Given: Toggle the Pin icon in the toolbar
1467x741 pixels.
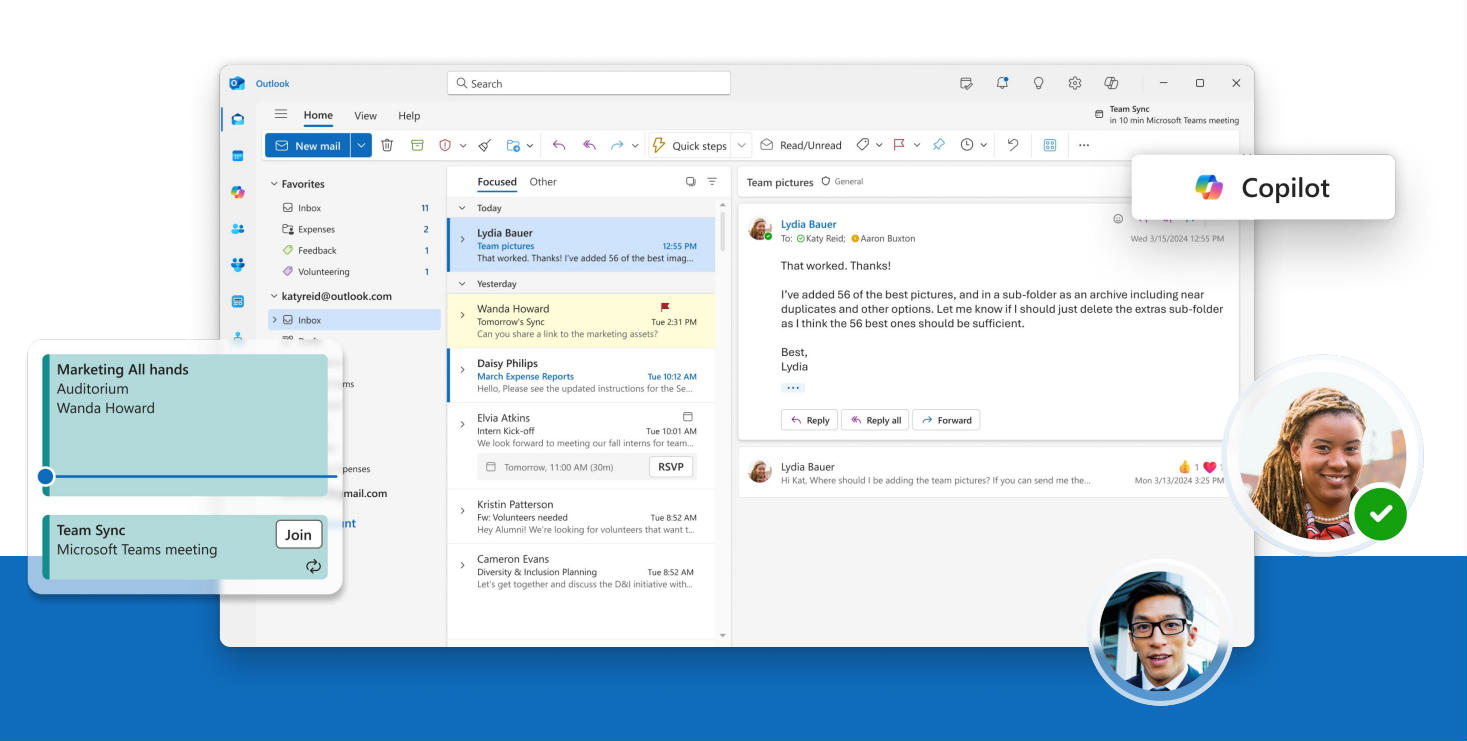Looking at the screenshot, I should click(x=938, y=145).
